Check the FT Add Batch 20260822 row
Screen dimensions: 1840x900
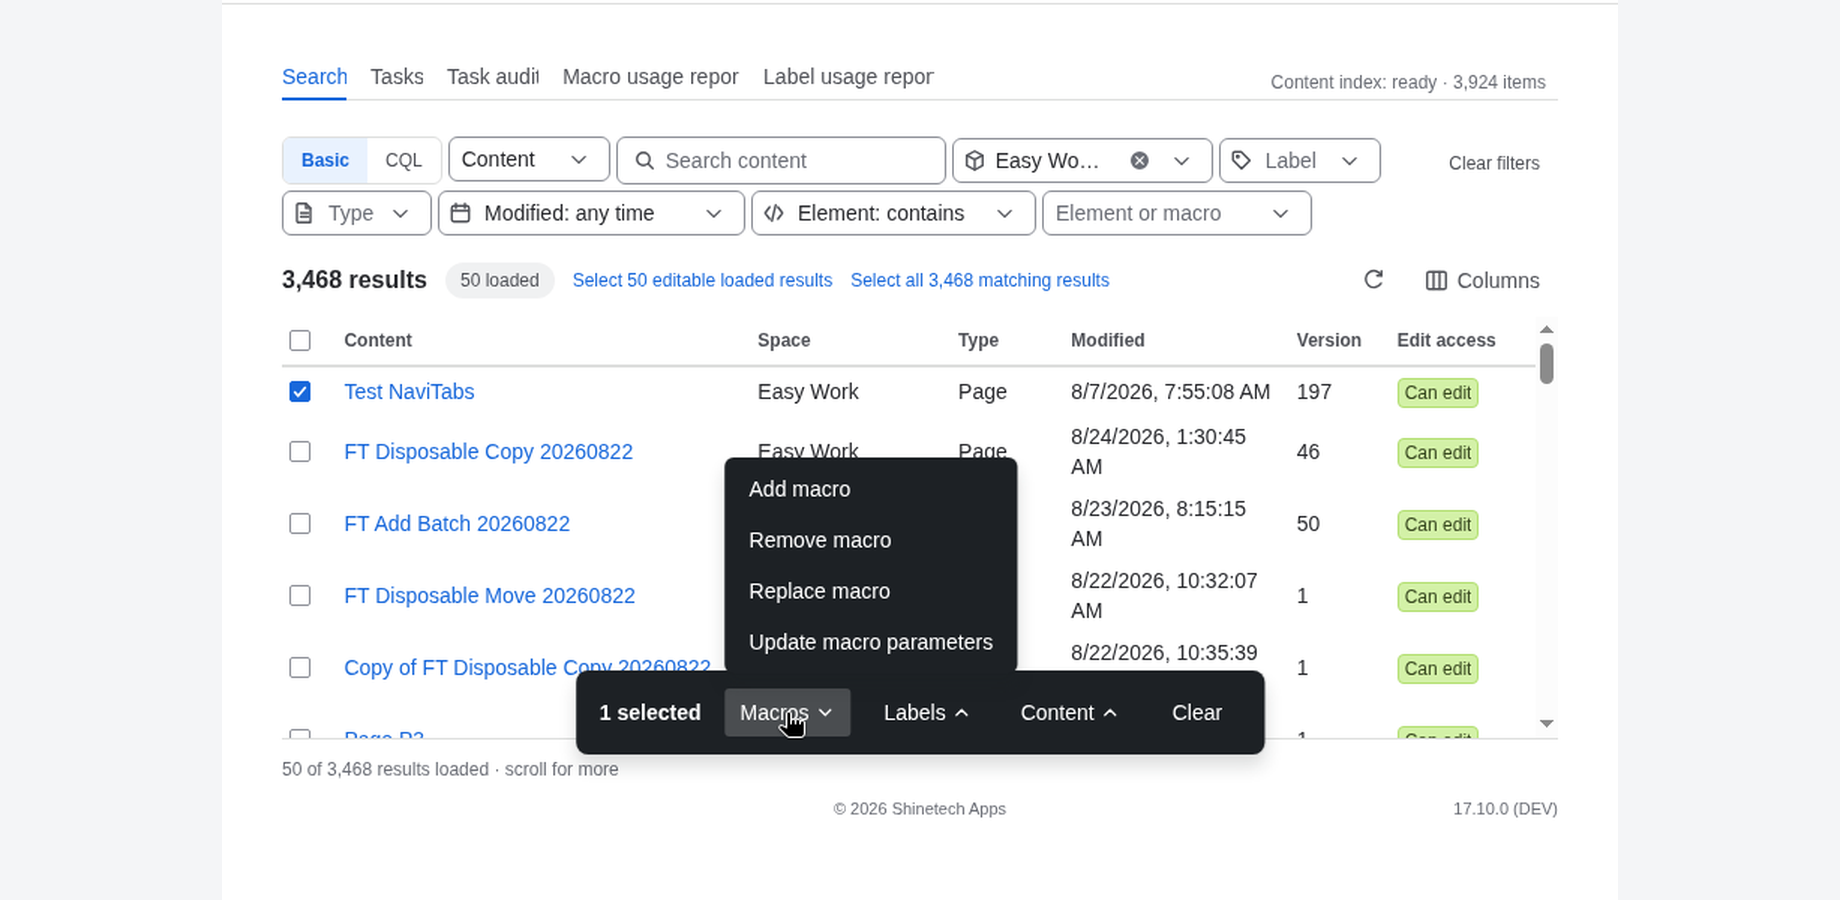tap(300, 524)
